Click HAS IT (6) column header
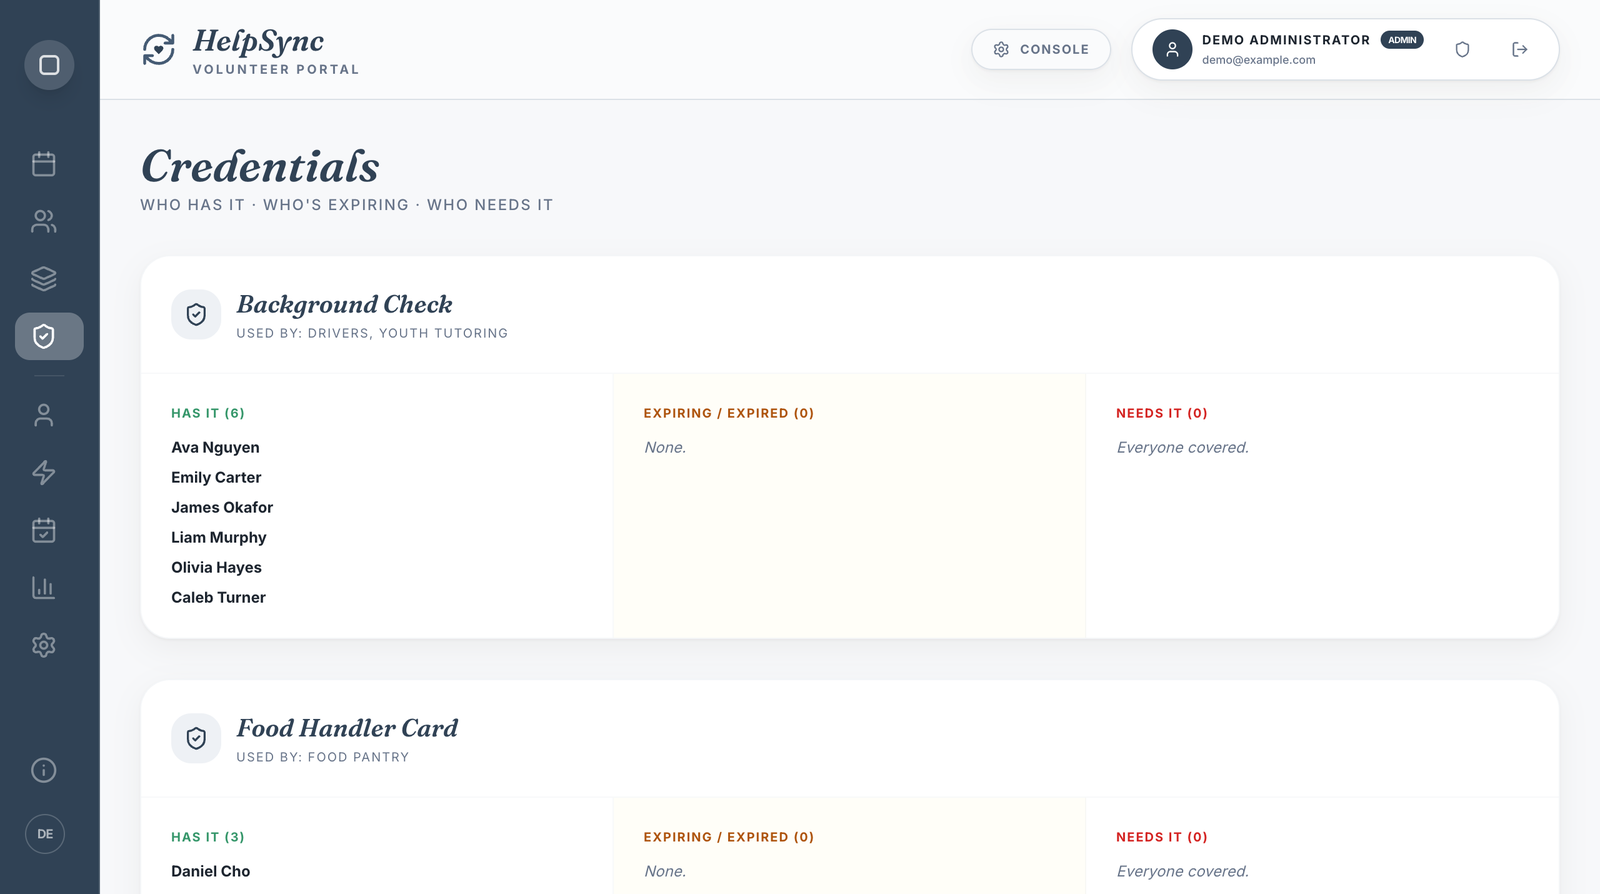 point(208,413)
